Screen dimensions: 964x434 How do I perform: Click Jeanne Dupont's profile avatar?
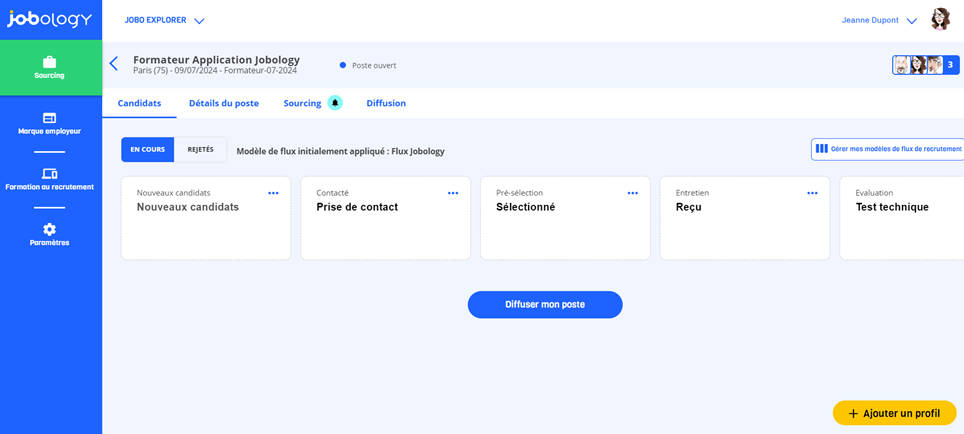click(x=940, y=20)
